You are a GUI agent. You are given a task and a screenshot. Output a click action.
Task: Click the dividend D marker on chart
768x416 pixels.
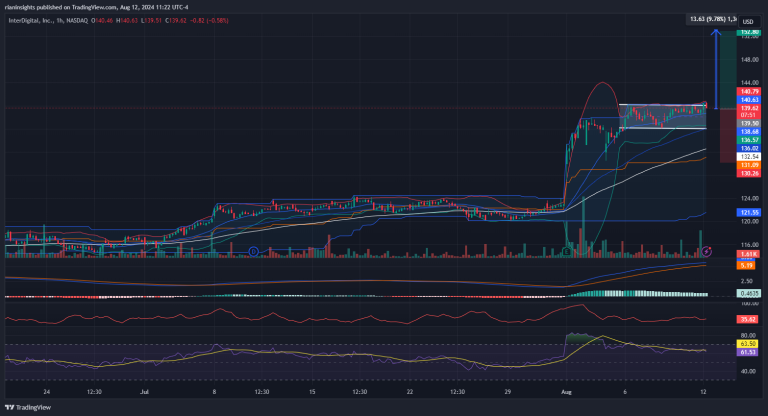[x=254, y=252]
